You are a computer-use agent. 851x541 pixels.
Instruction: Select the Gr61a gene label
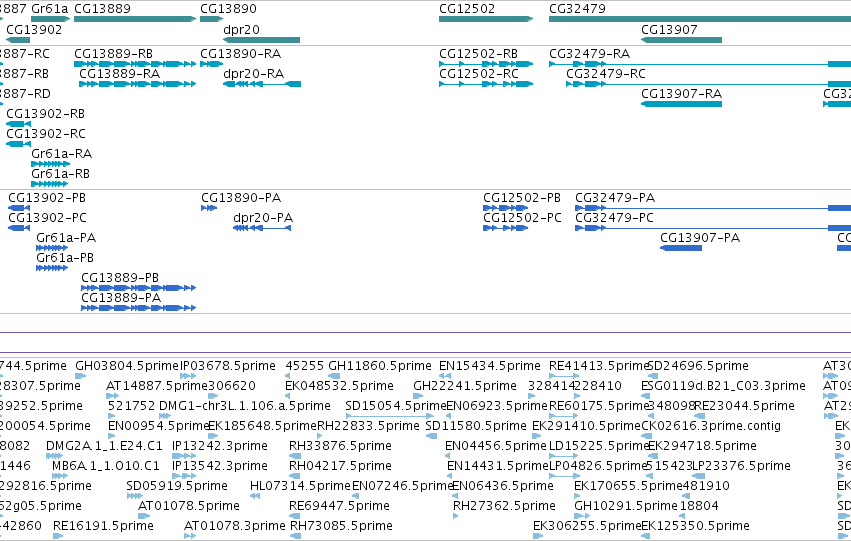click(49, 9)
